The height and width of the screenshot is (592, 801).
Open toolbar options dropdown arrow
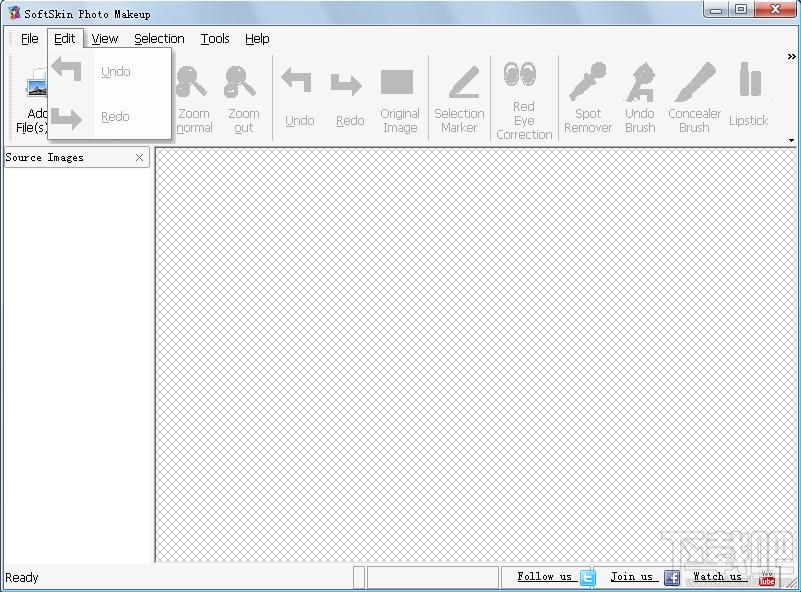[791, 140]
